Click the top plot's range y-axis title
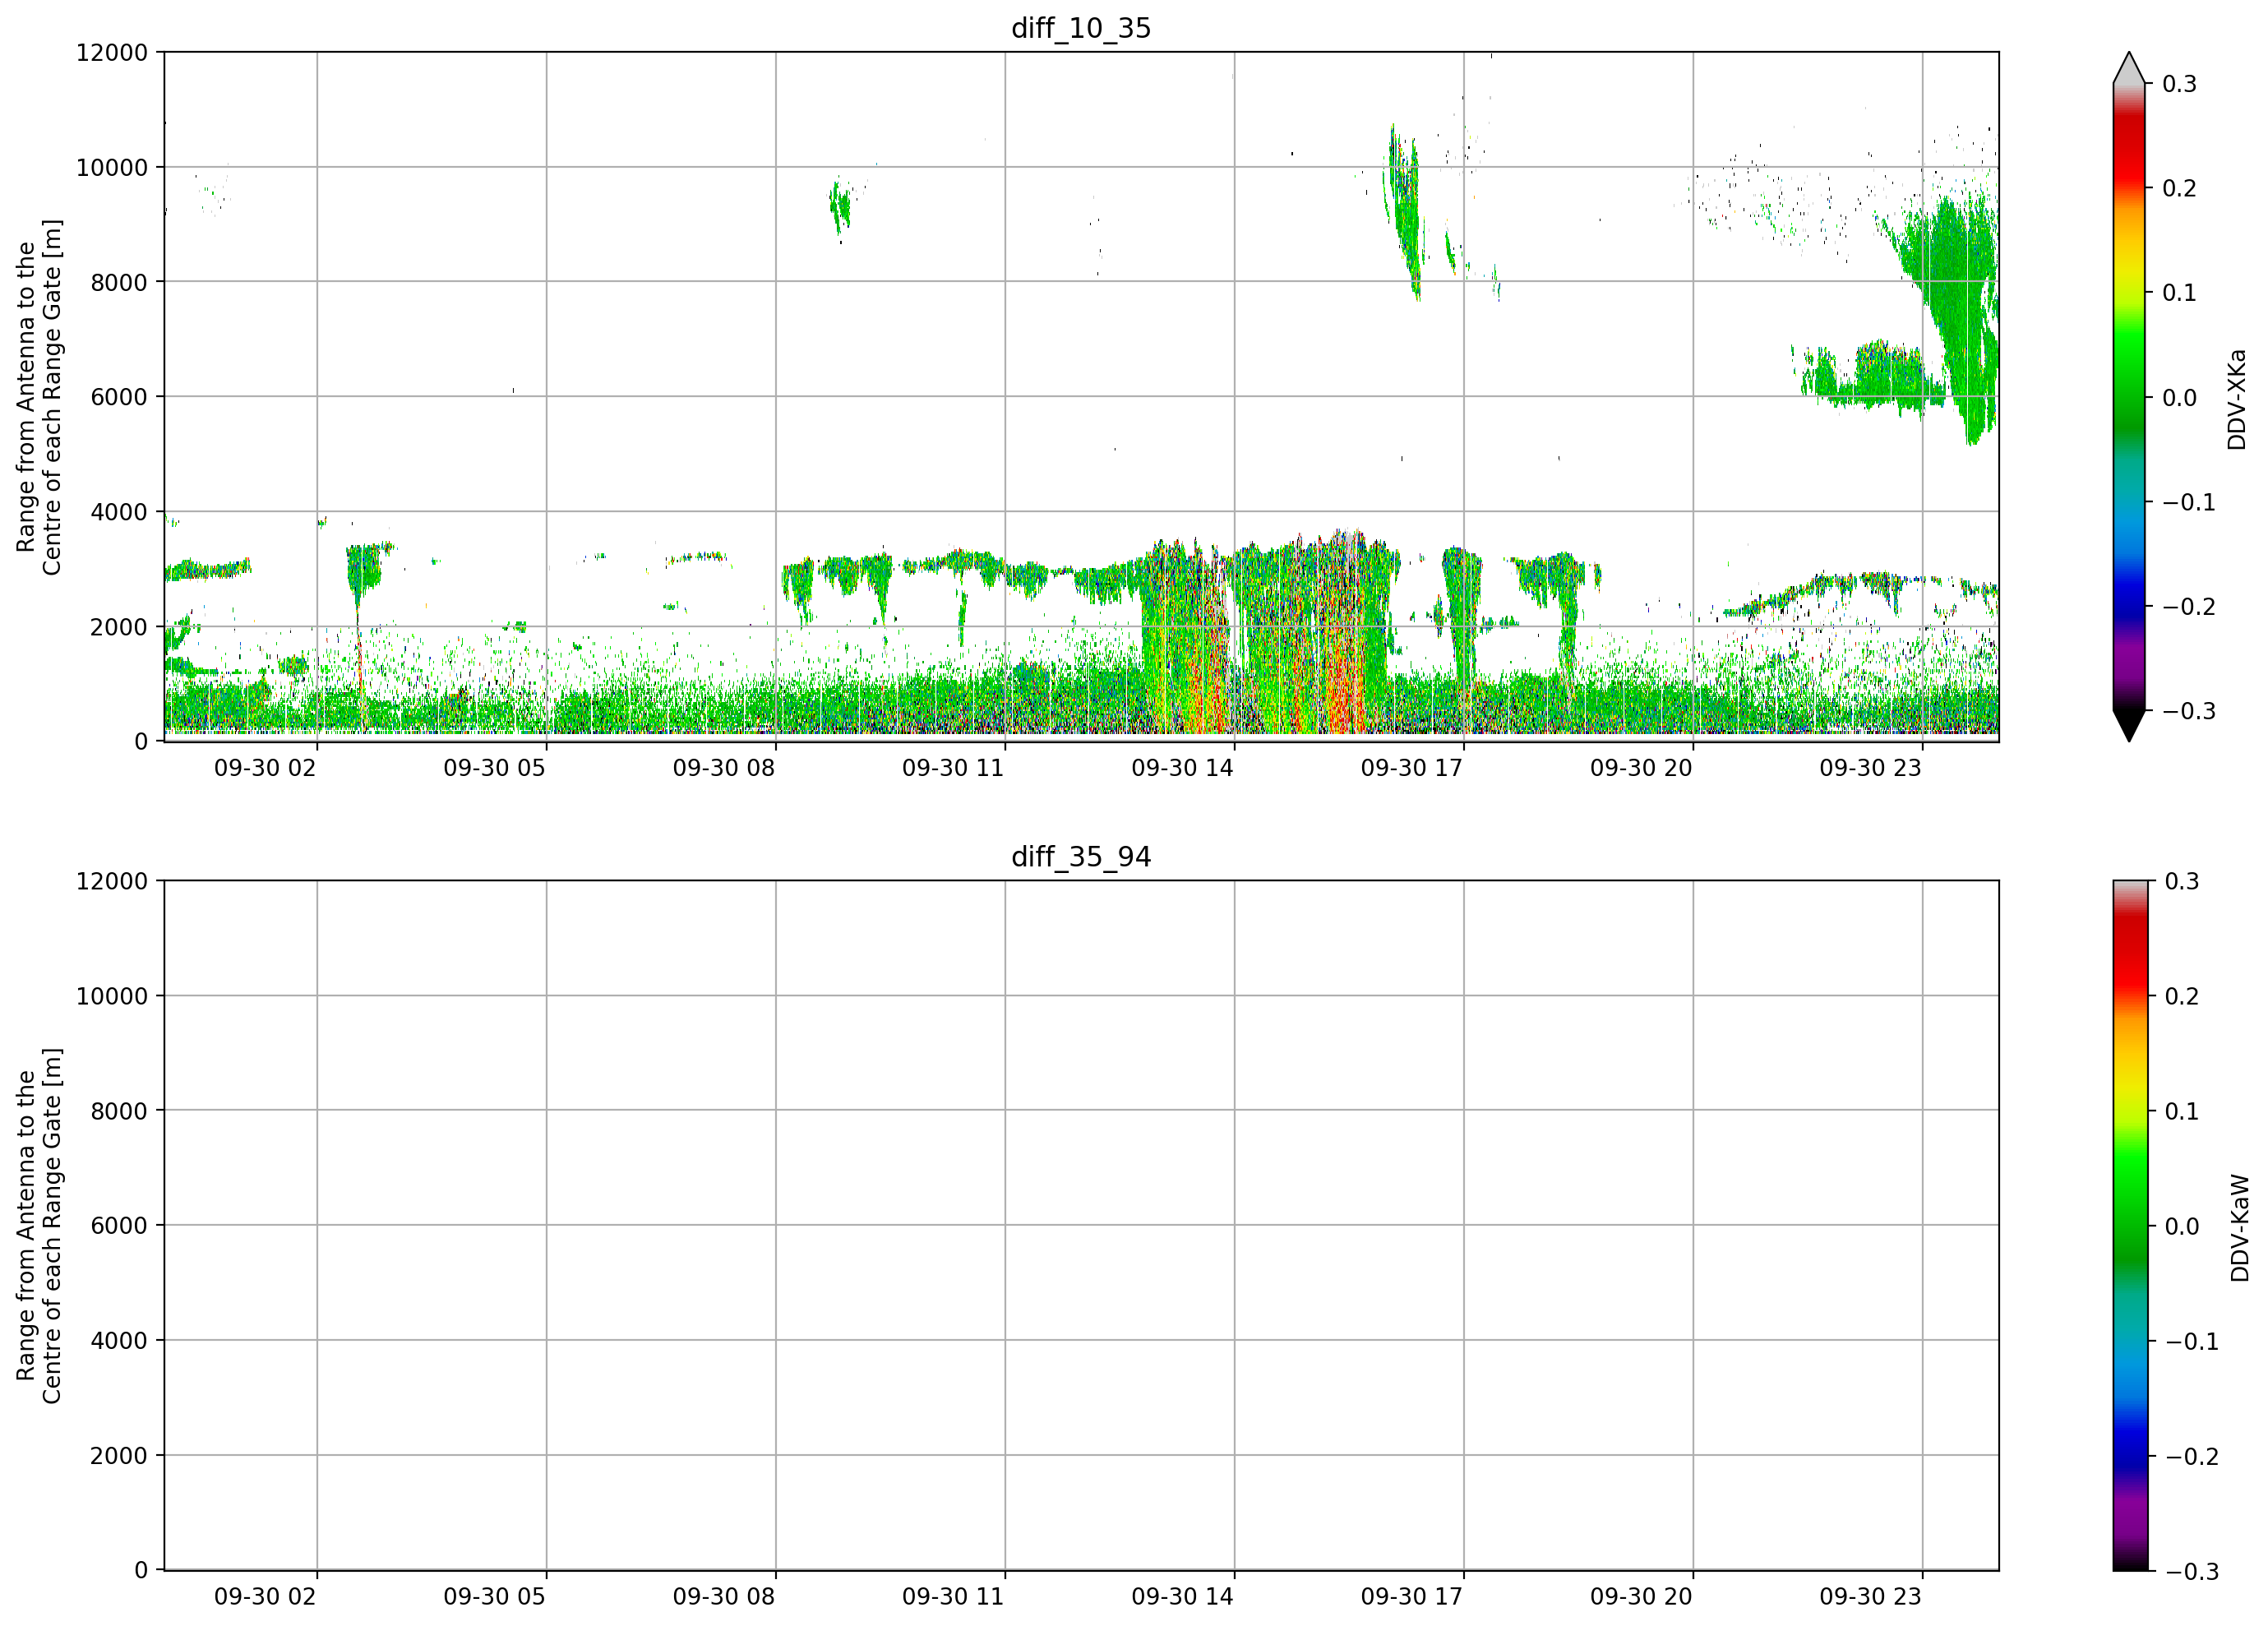Image resolution: width=2268 pixels, height=1626 pixels. click(x=39, y=397)
